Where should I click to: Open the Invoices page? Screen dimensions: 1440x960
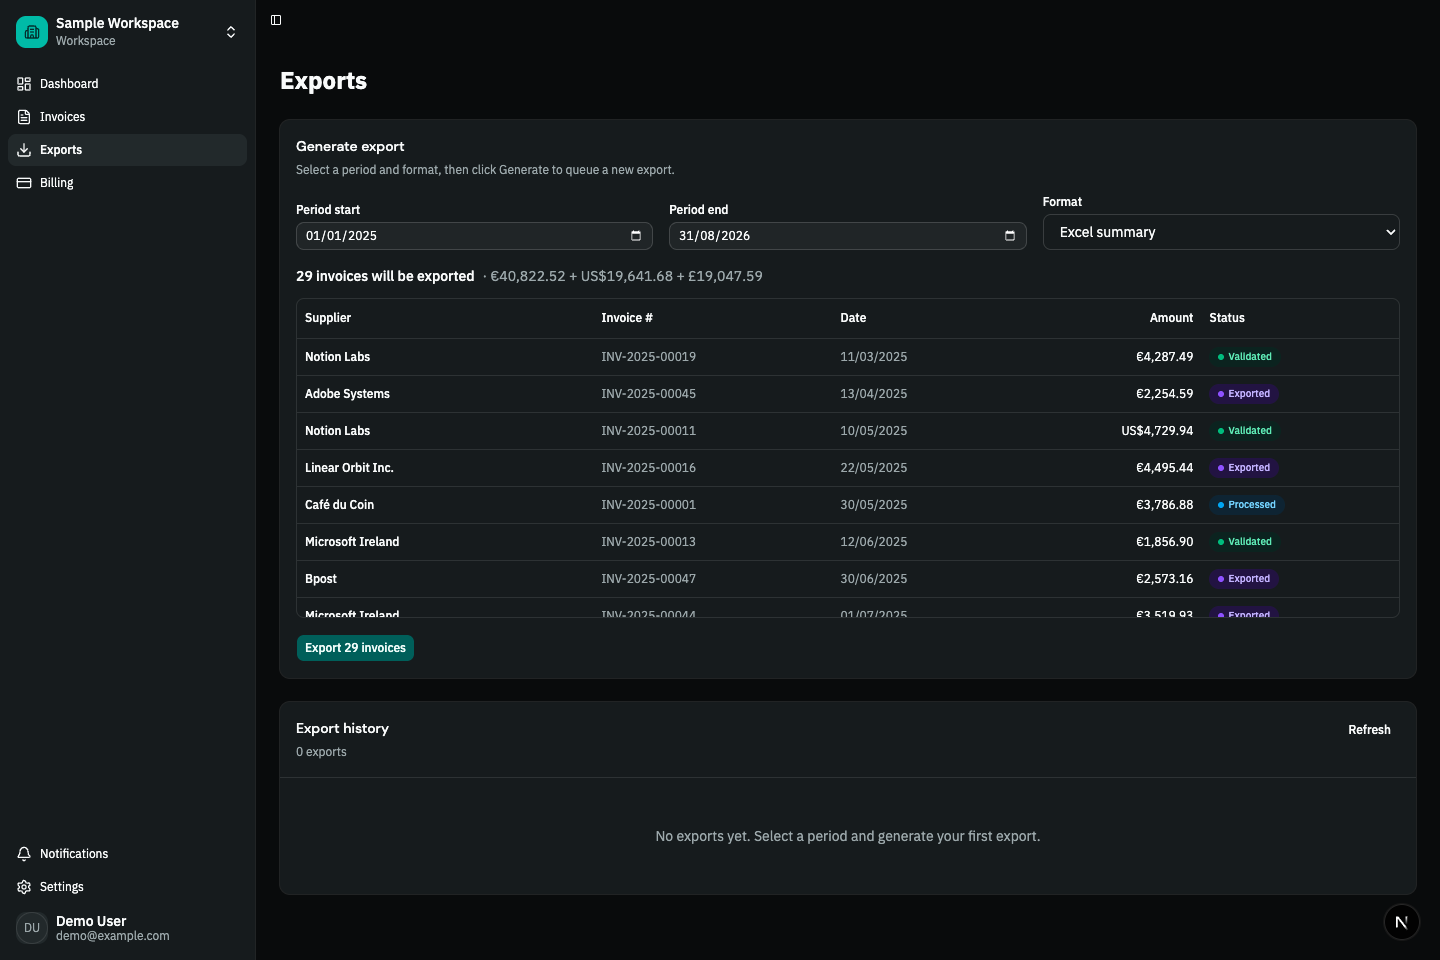(127, 117)
